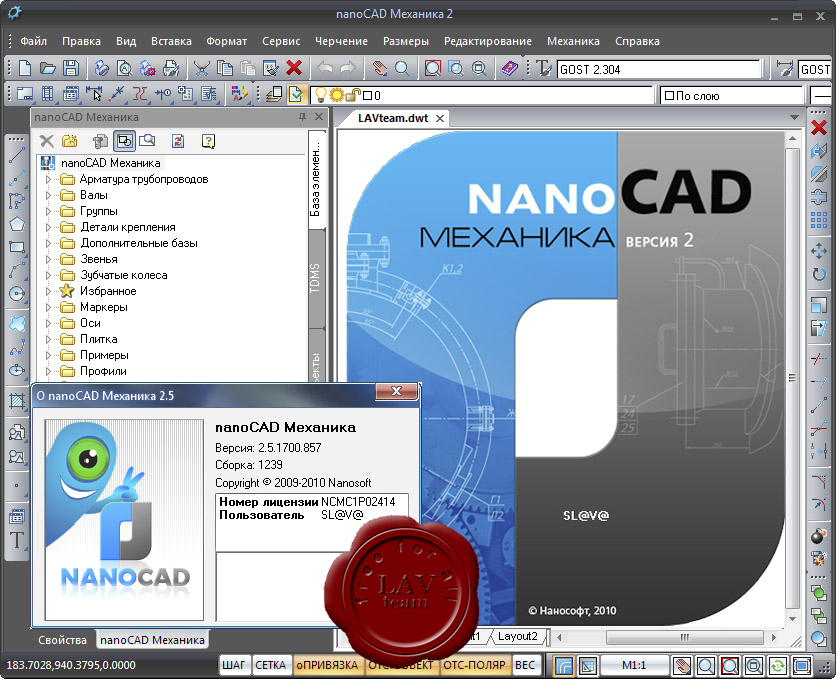The image size is (836, 679).
Task: Click the license info text box
Action: pos(312,522)
